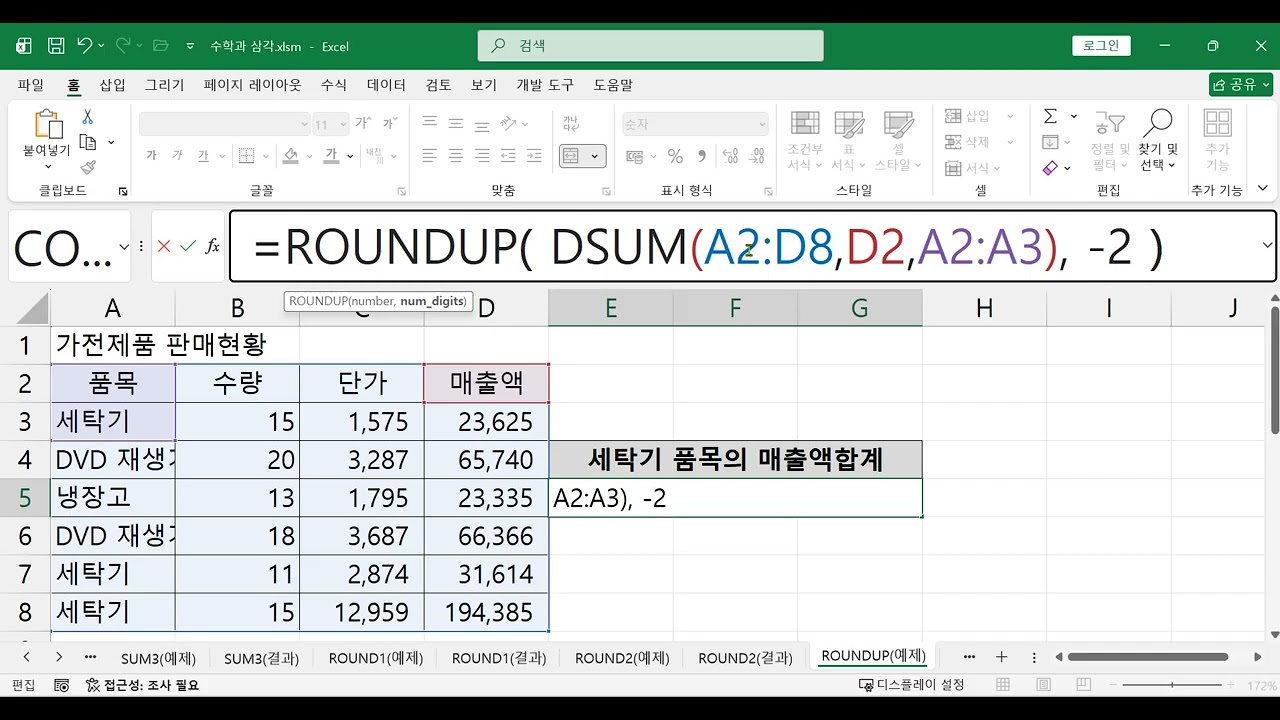
Task: Click the Fill Color paint bucket icon
Action: [x=291, y=156]
